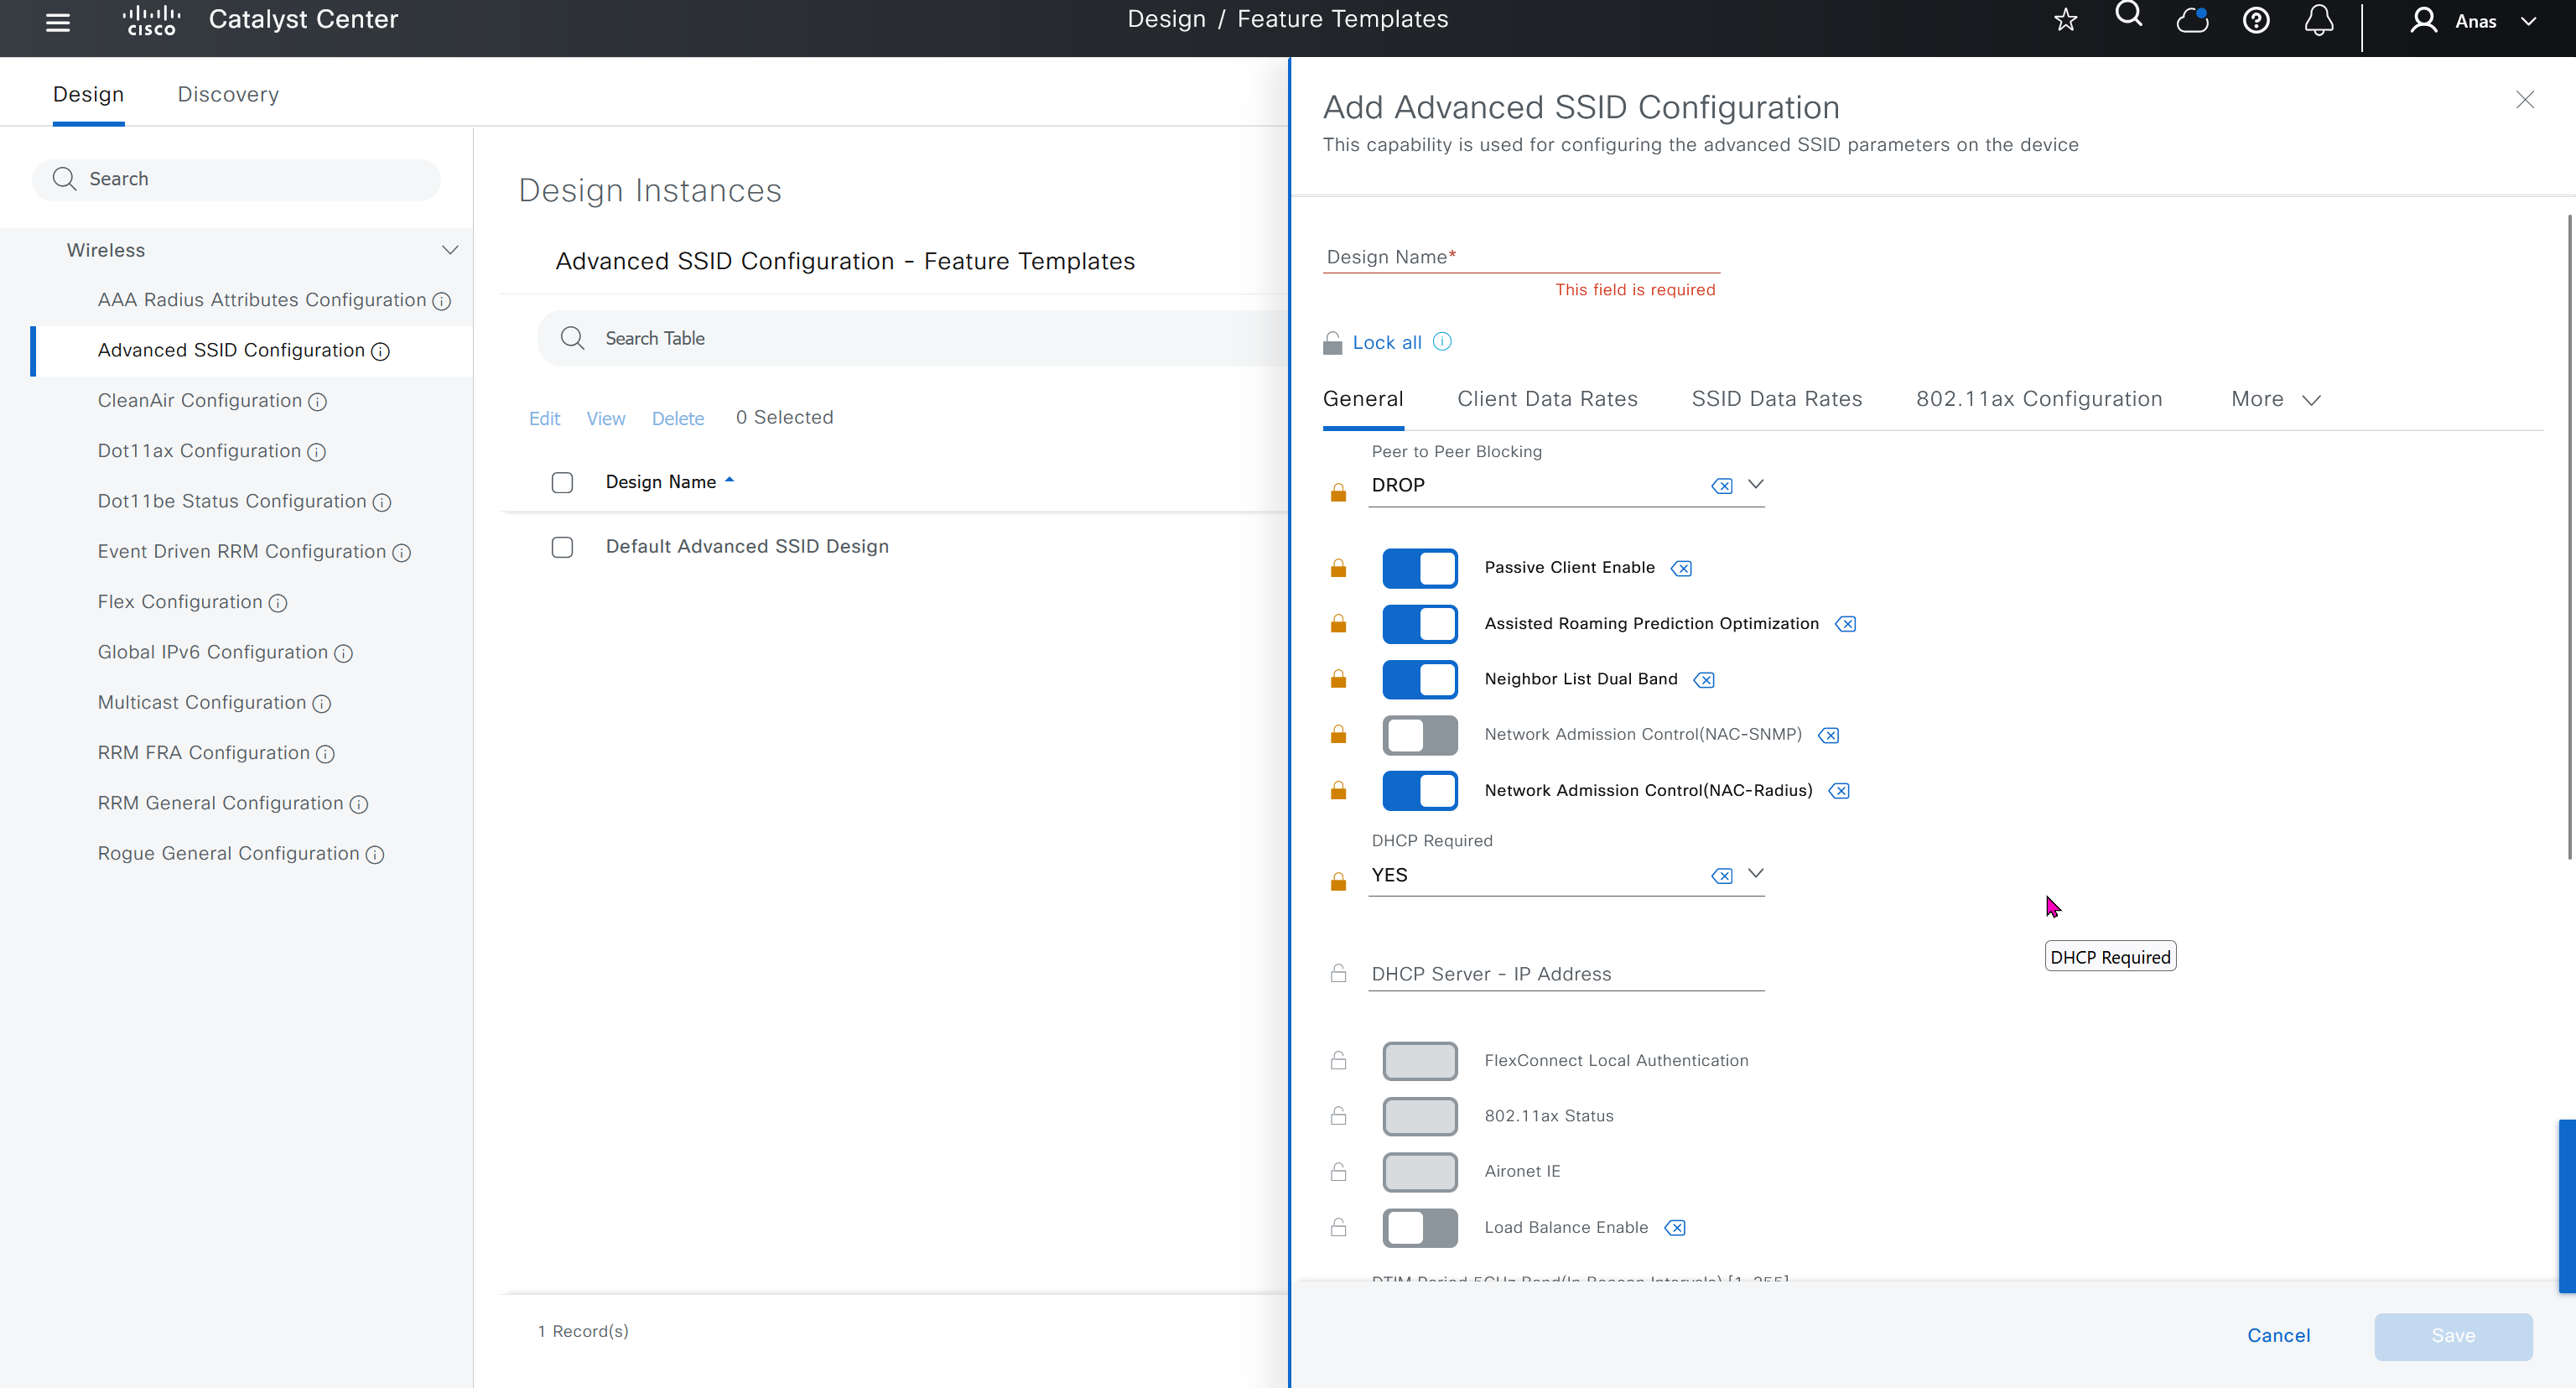Collapse the Wireless section
The width and height of the screenshot is (2576, 1388).
point(450,250)
